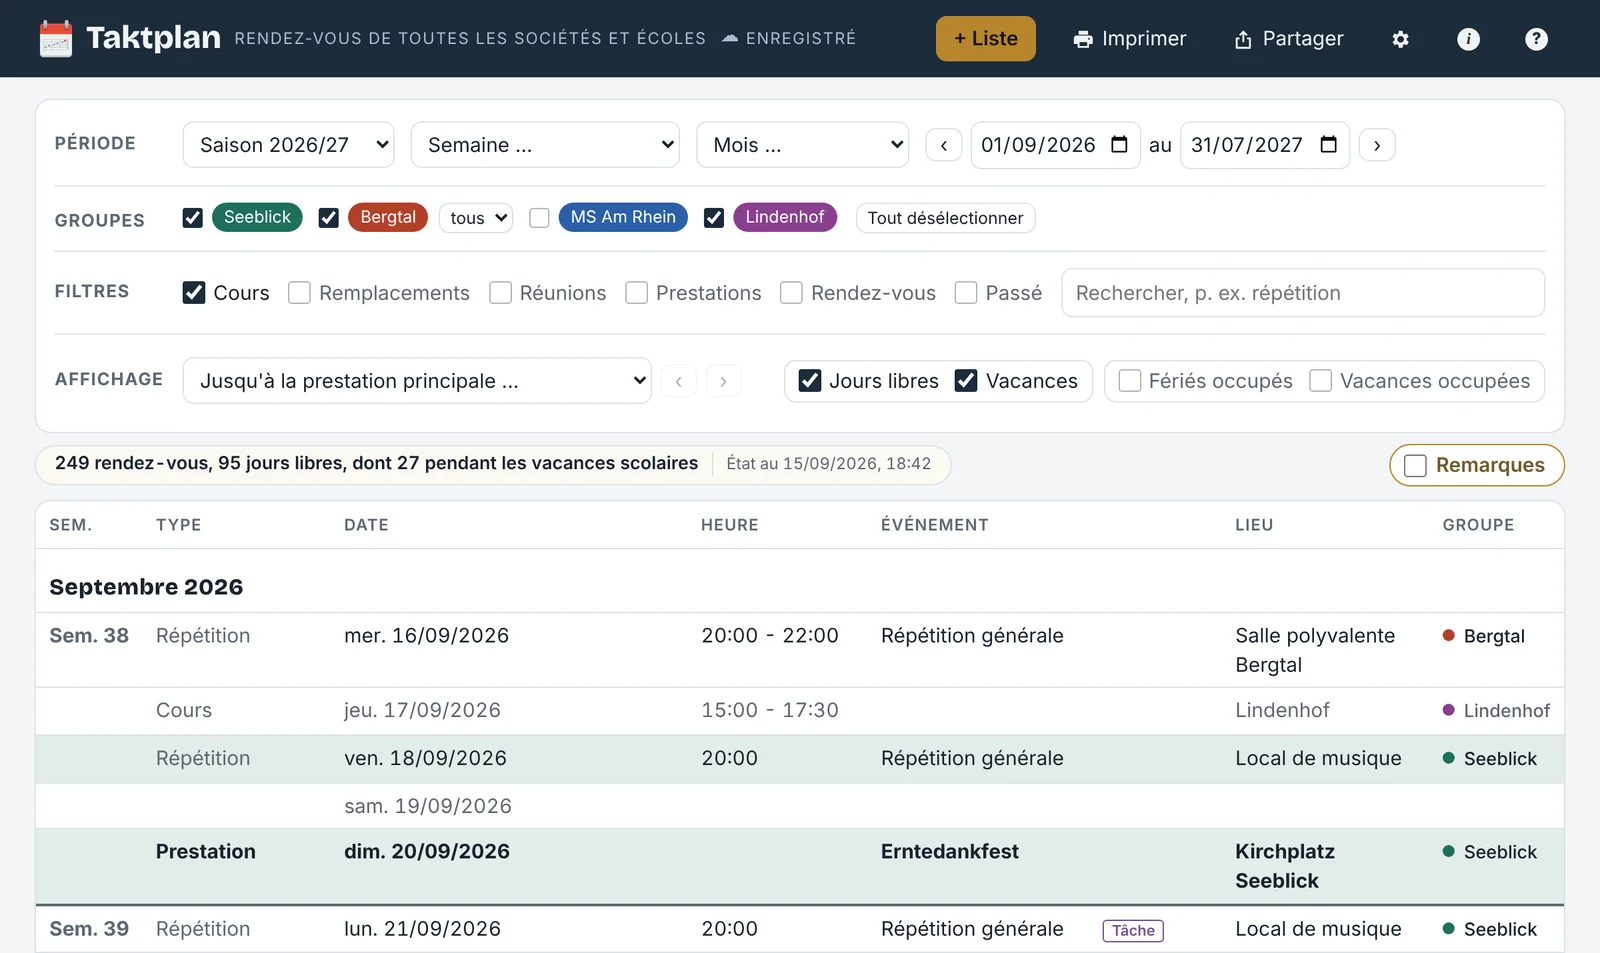Open the Bergtal 'tous' subgroup dropdown

[x=476, y=217]
